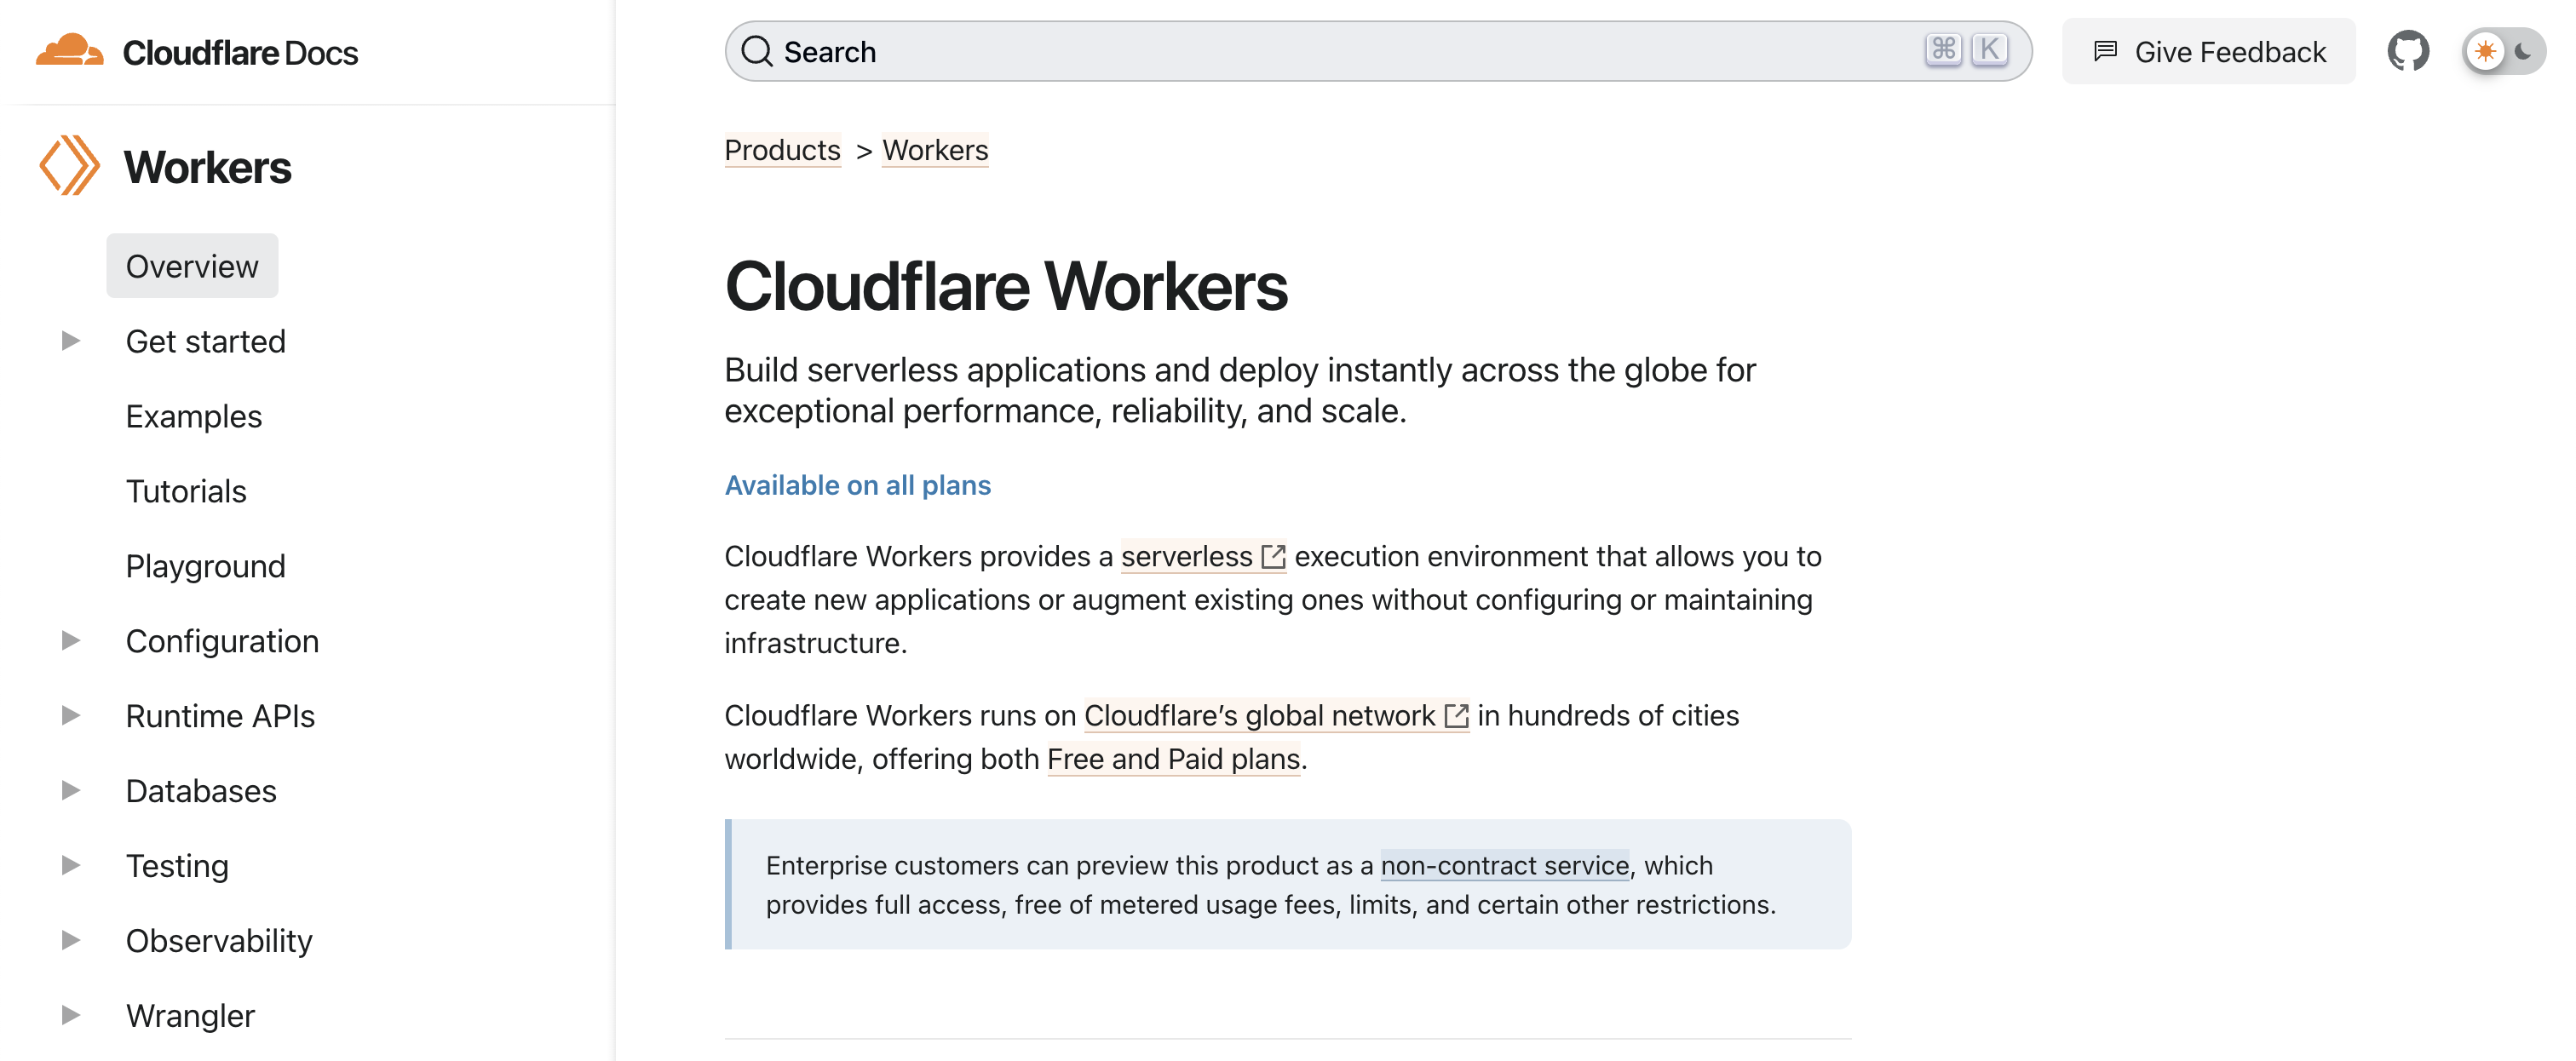The image size is (2576, 1061).
Task: Expand the Wrangler section arrow
Action: [x=70, y=1016]
